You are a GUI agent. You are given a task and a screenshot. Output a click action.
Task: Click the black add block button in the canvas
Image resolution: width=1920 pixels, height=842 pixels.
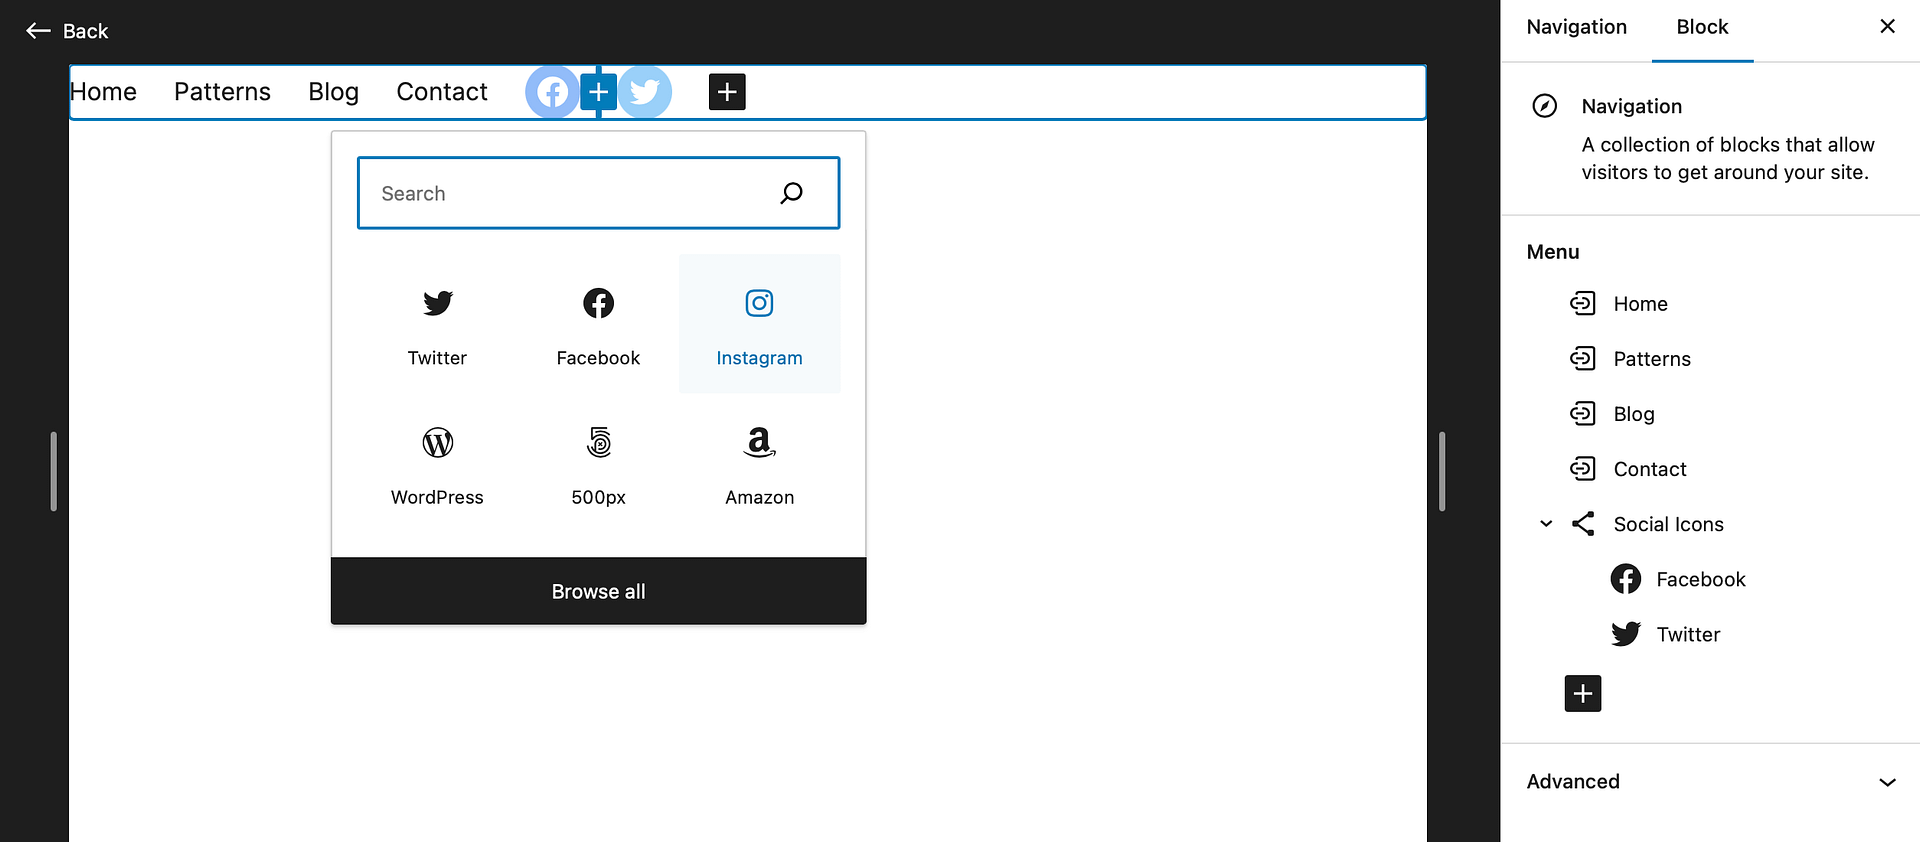click(x=727, y=92)
